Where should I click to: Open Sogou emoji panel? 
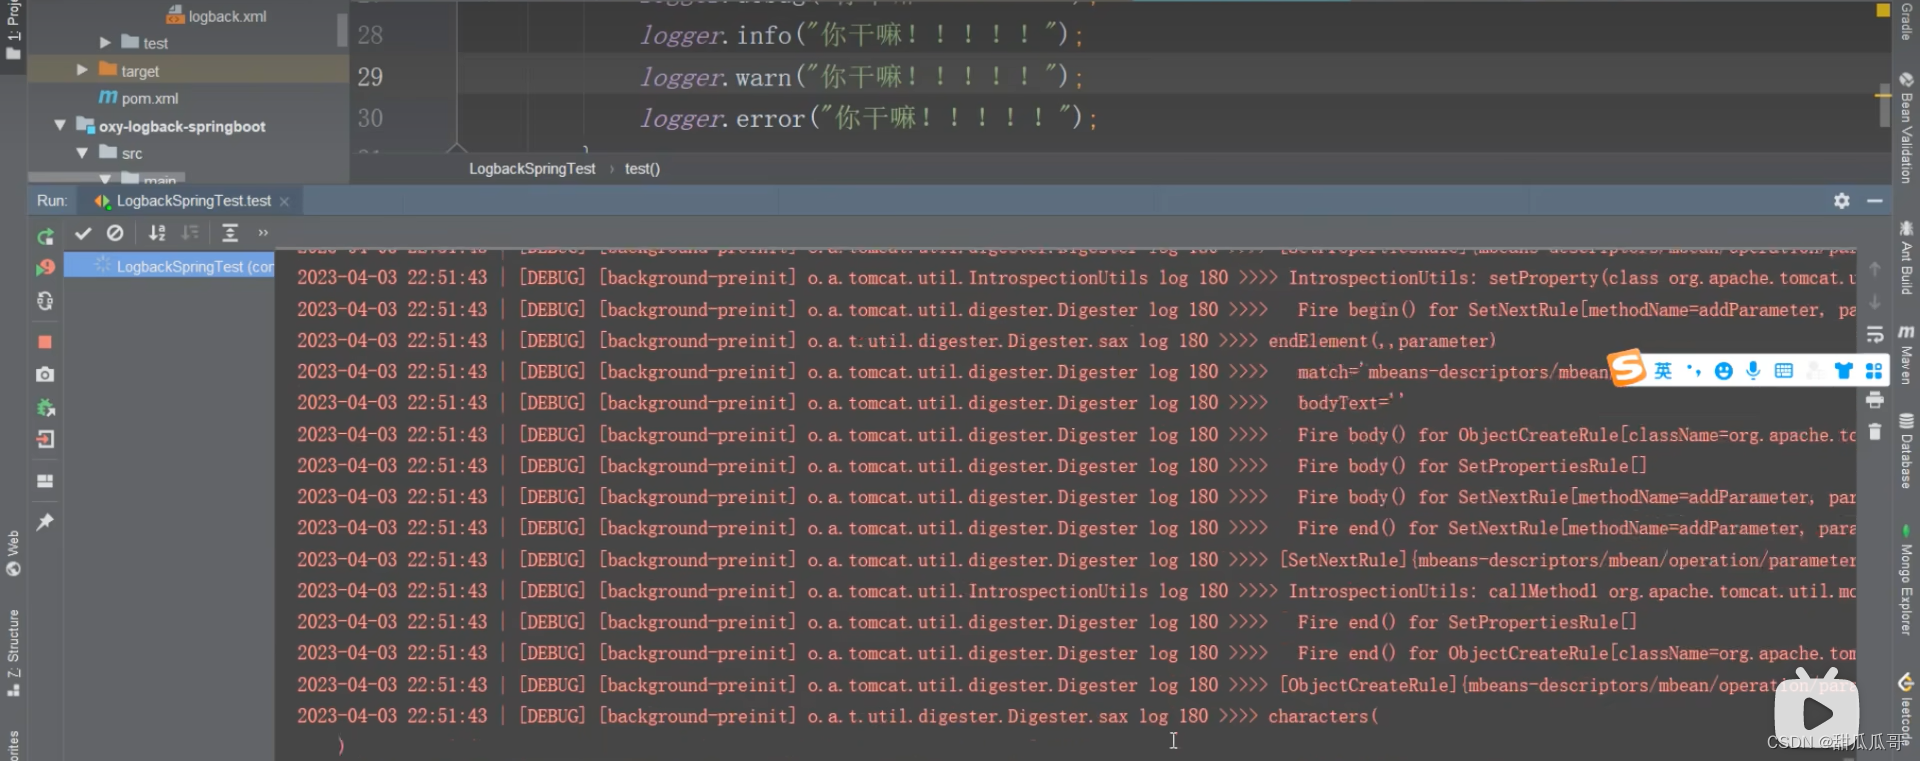tap(1723, 371)
